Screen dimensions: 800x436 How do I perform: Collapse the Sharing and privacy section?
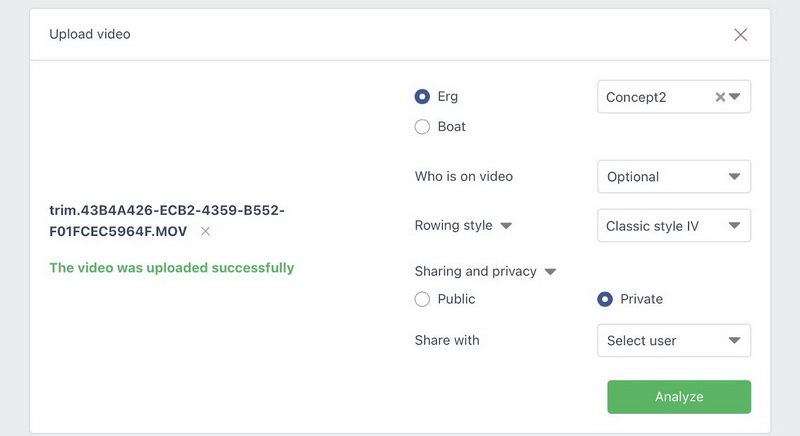550,271
